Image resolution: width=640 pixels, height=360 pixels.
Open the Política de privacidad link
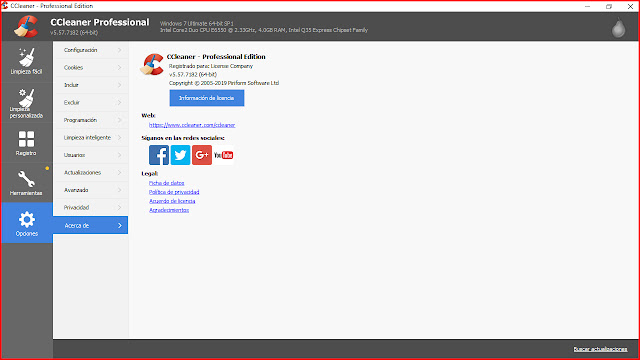[174, 192]
